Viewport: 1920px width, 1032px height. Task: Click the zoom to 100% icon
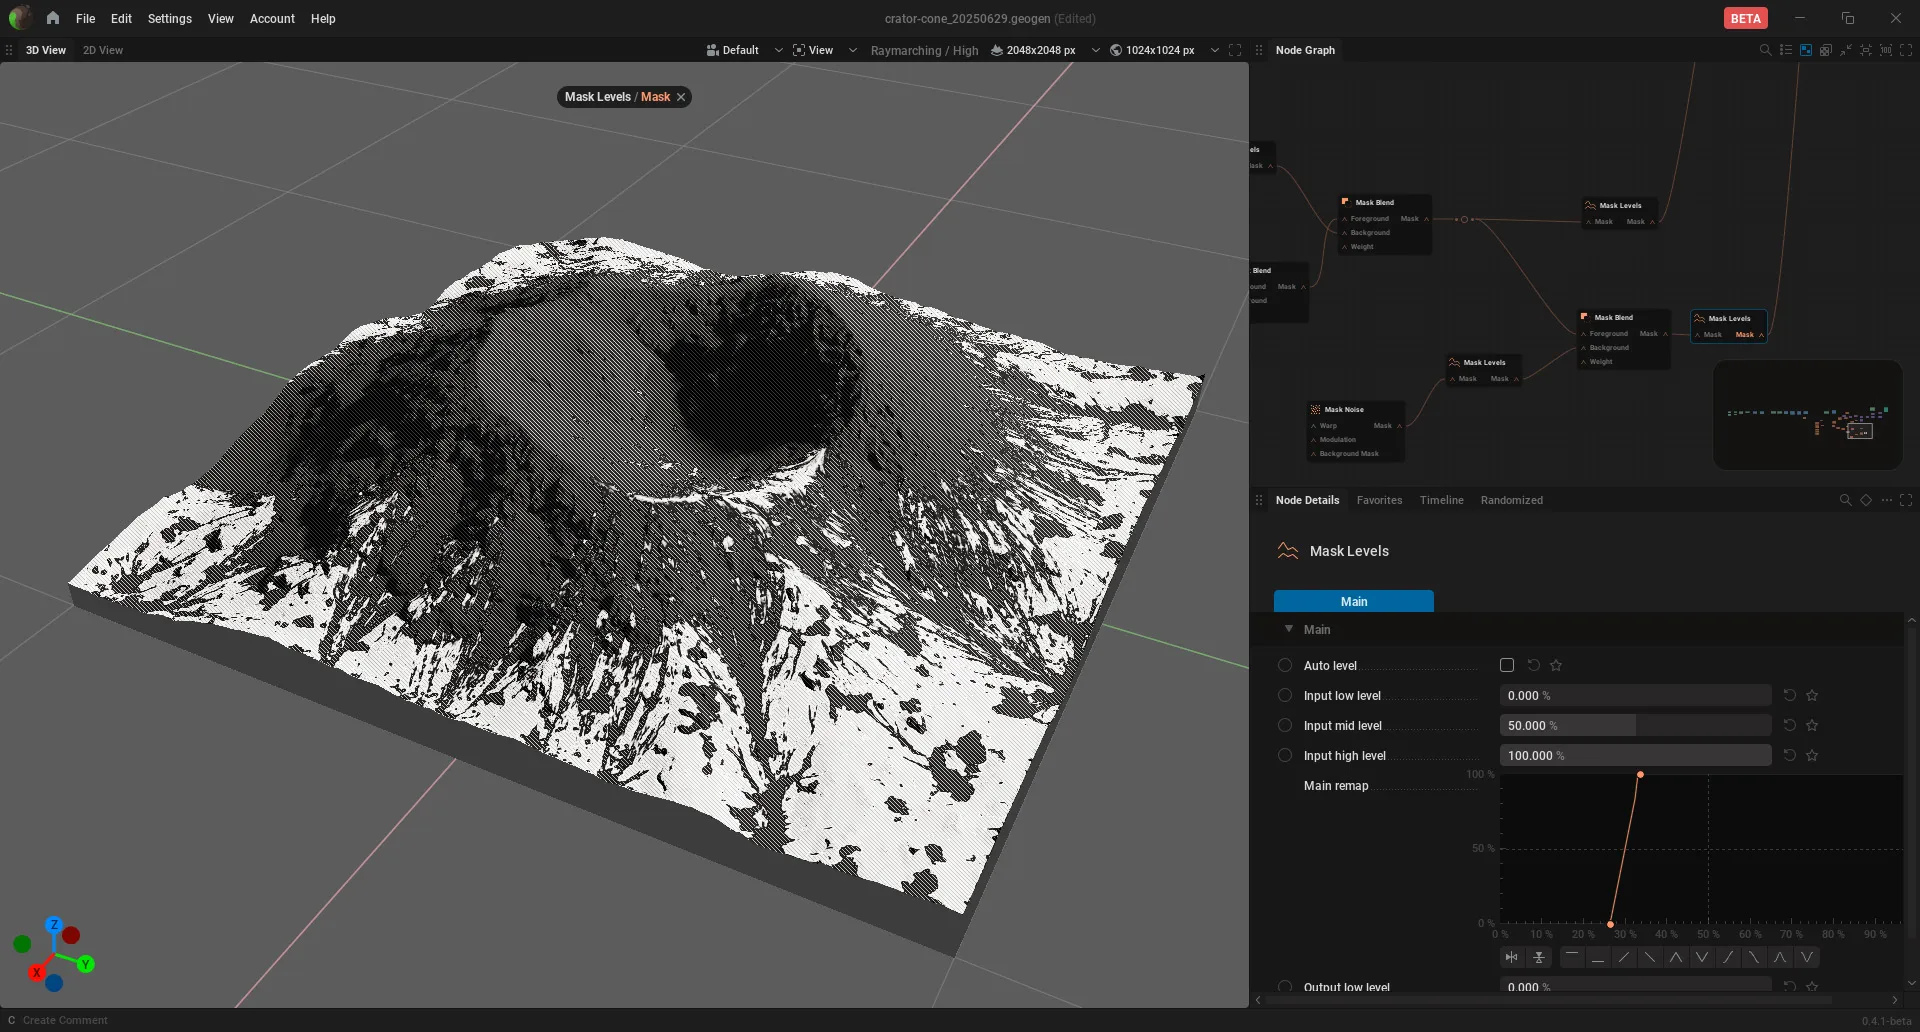pos(1886,50)
